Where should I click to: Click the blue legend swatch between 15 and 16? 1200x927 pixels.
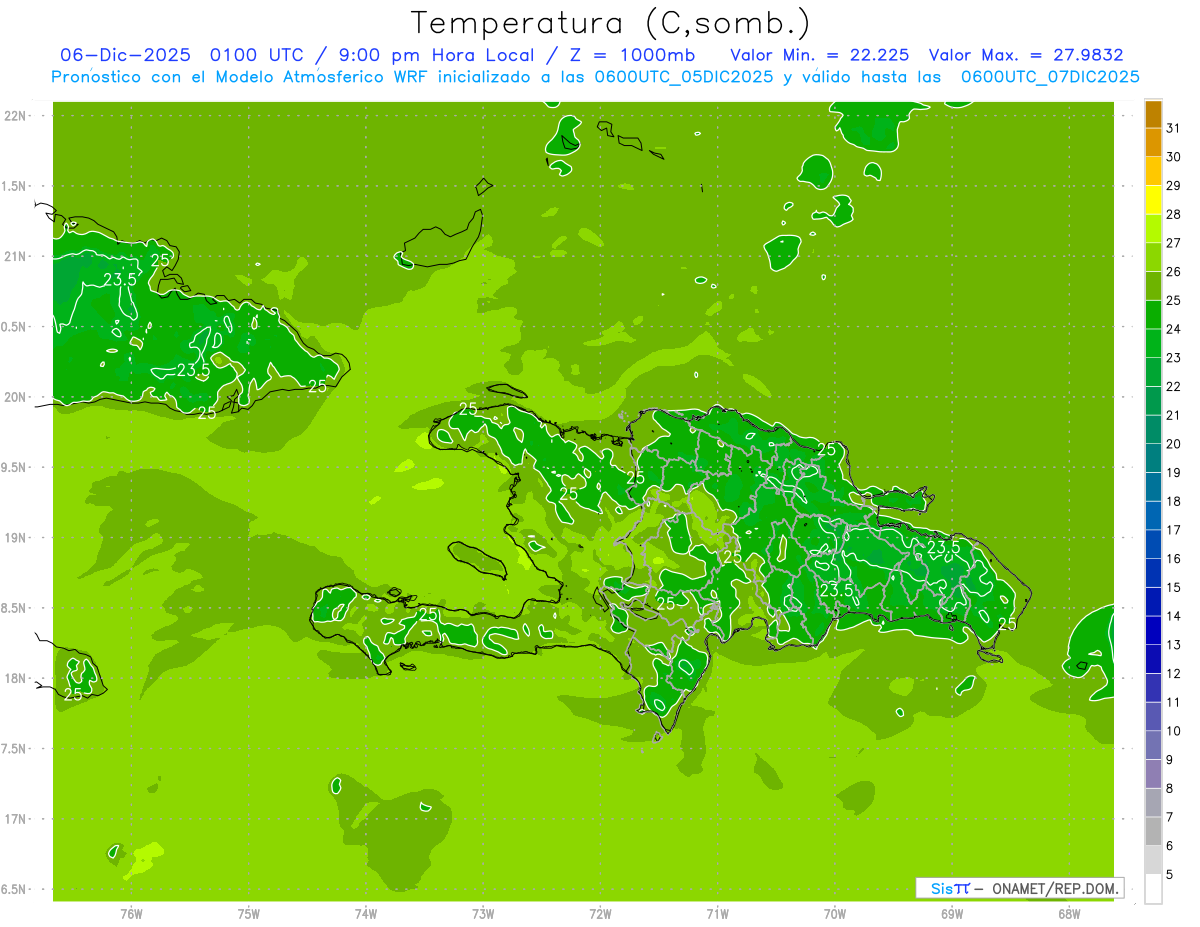[x=1154, y=573]
